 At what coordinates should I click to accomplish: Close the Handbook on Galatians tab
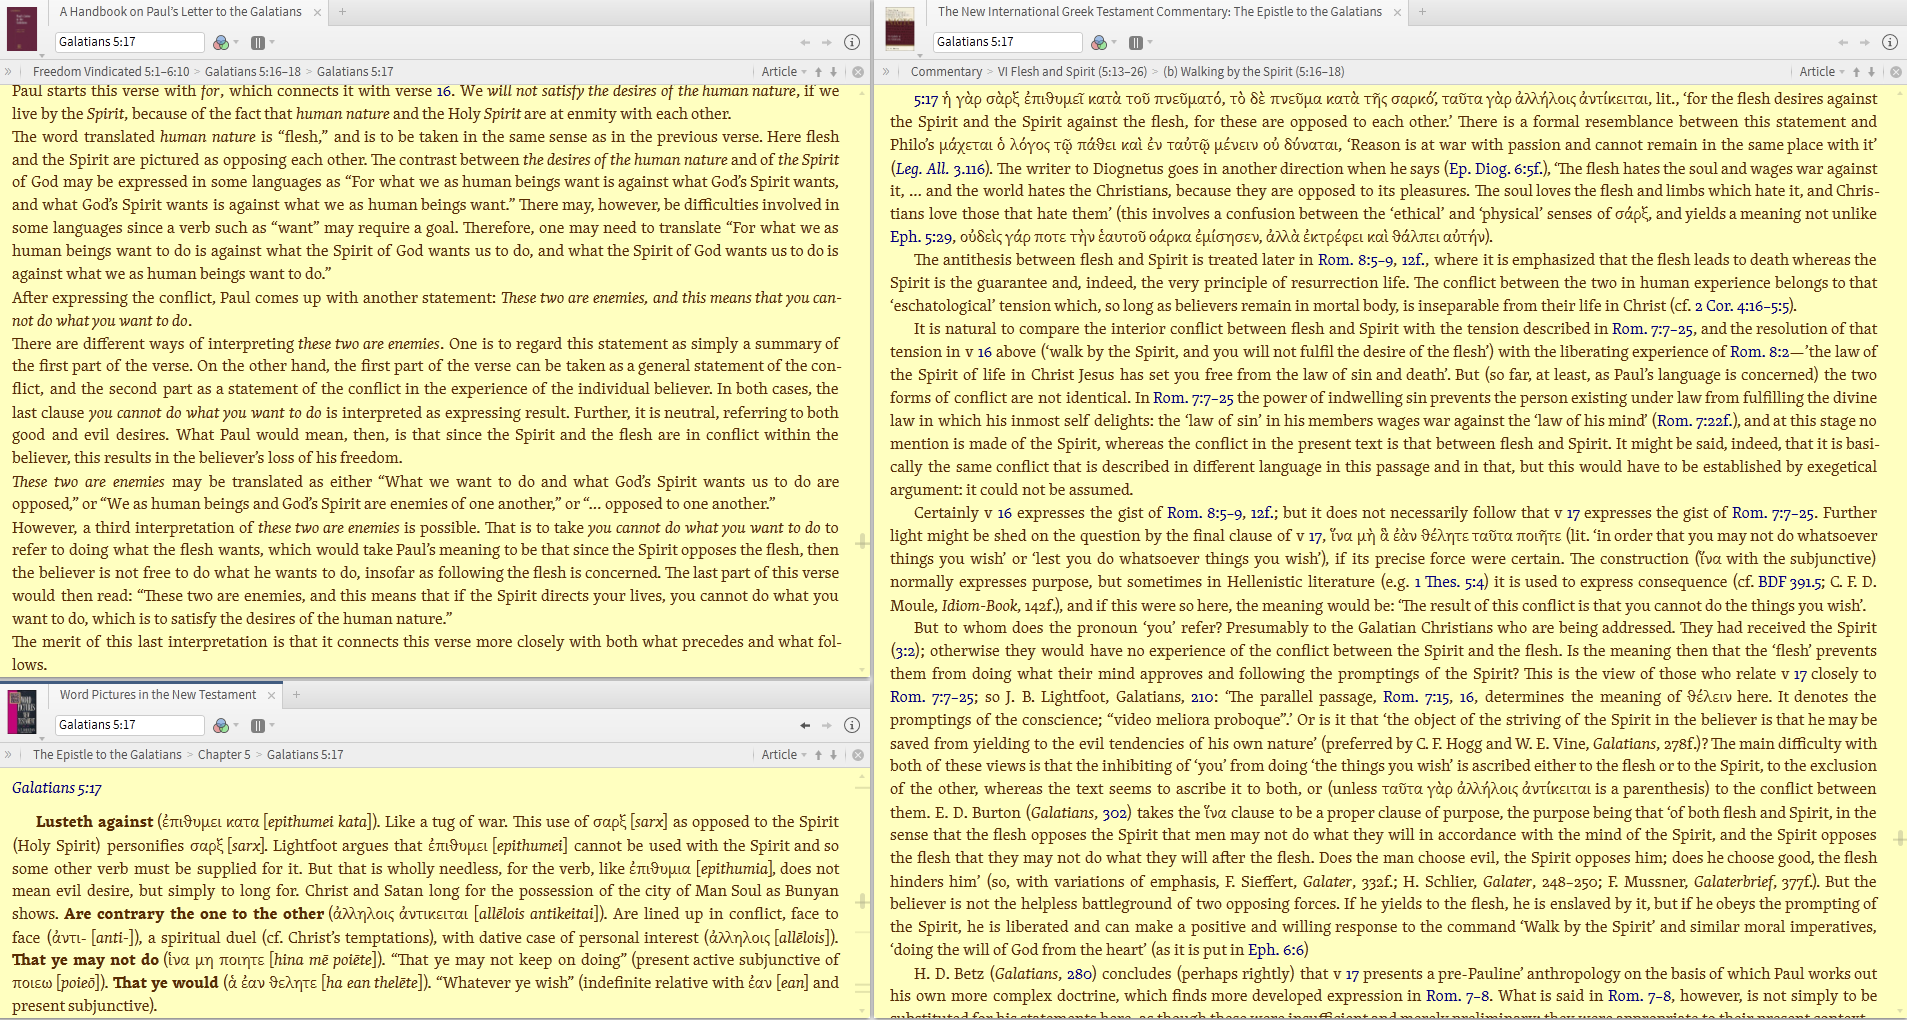(318, 13)
